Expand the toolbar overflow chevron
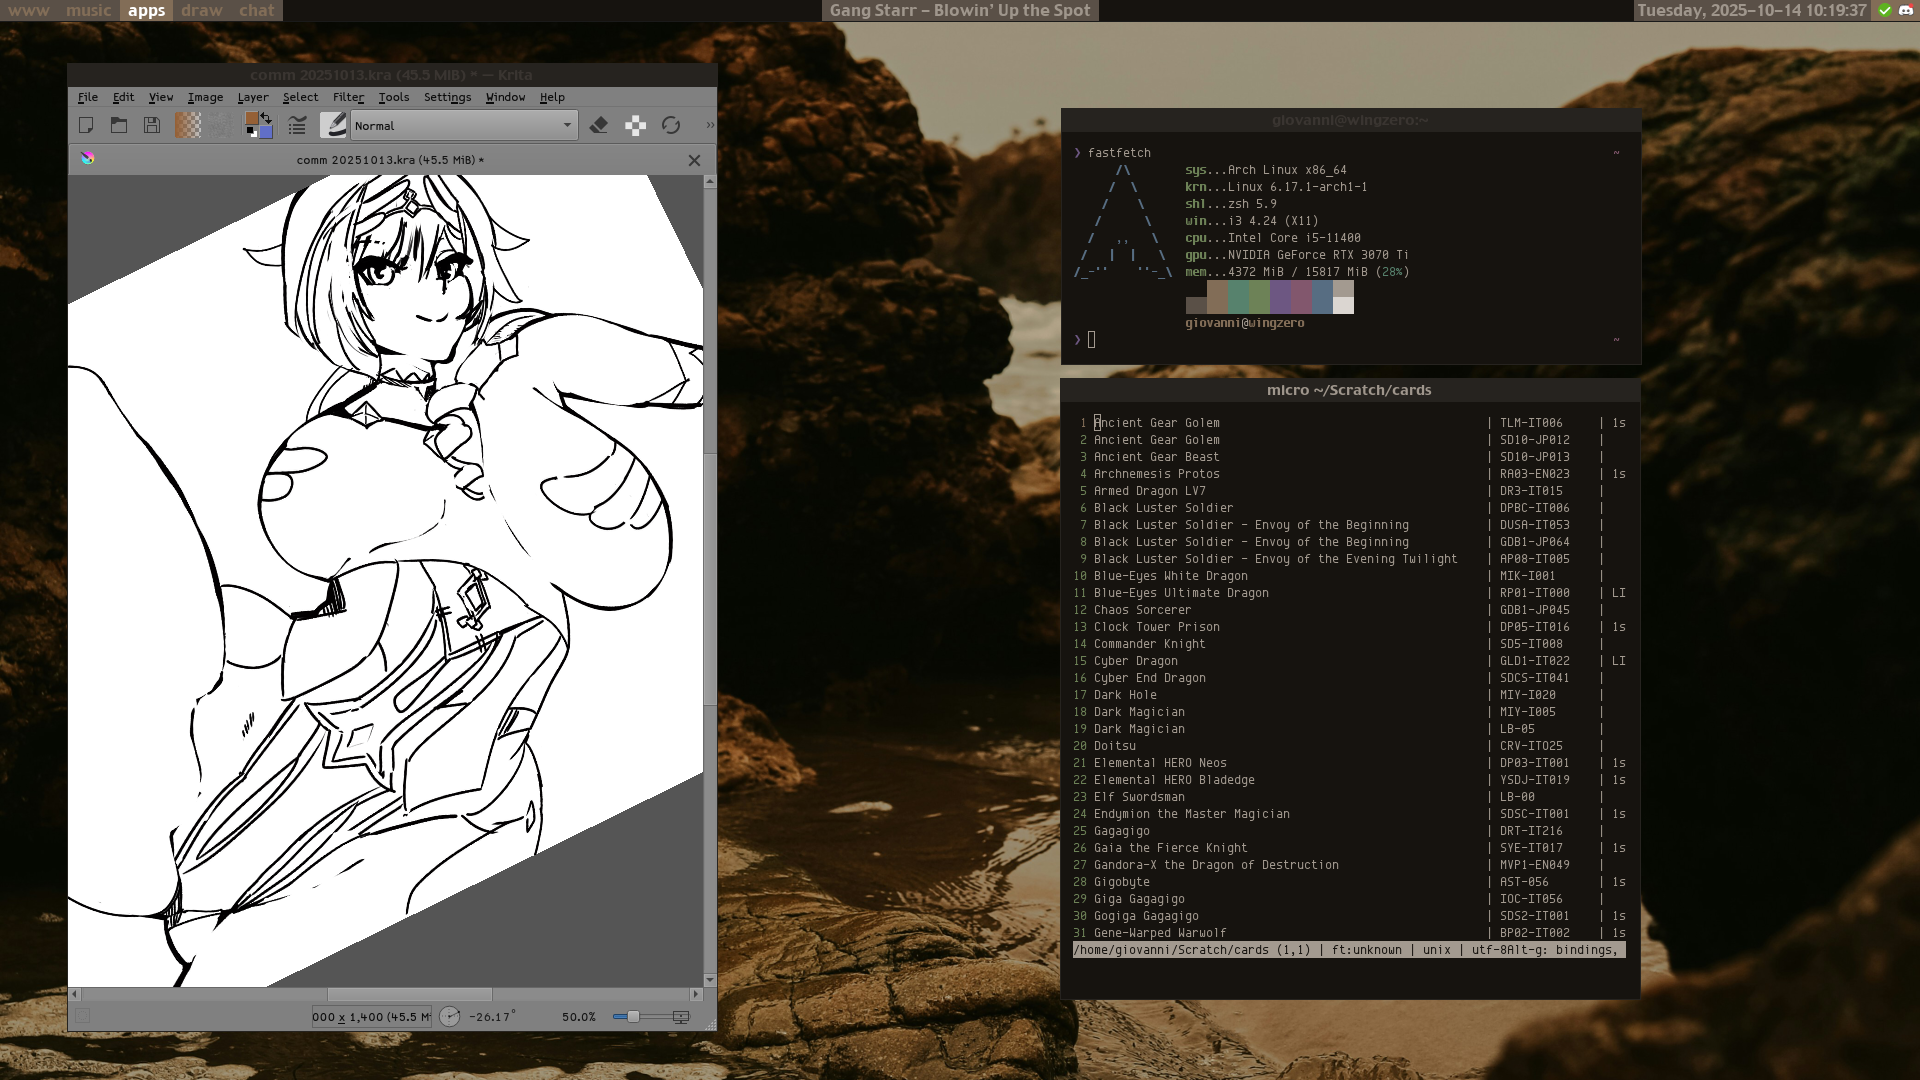 (x=710, y=125)
